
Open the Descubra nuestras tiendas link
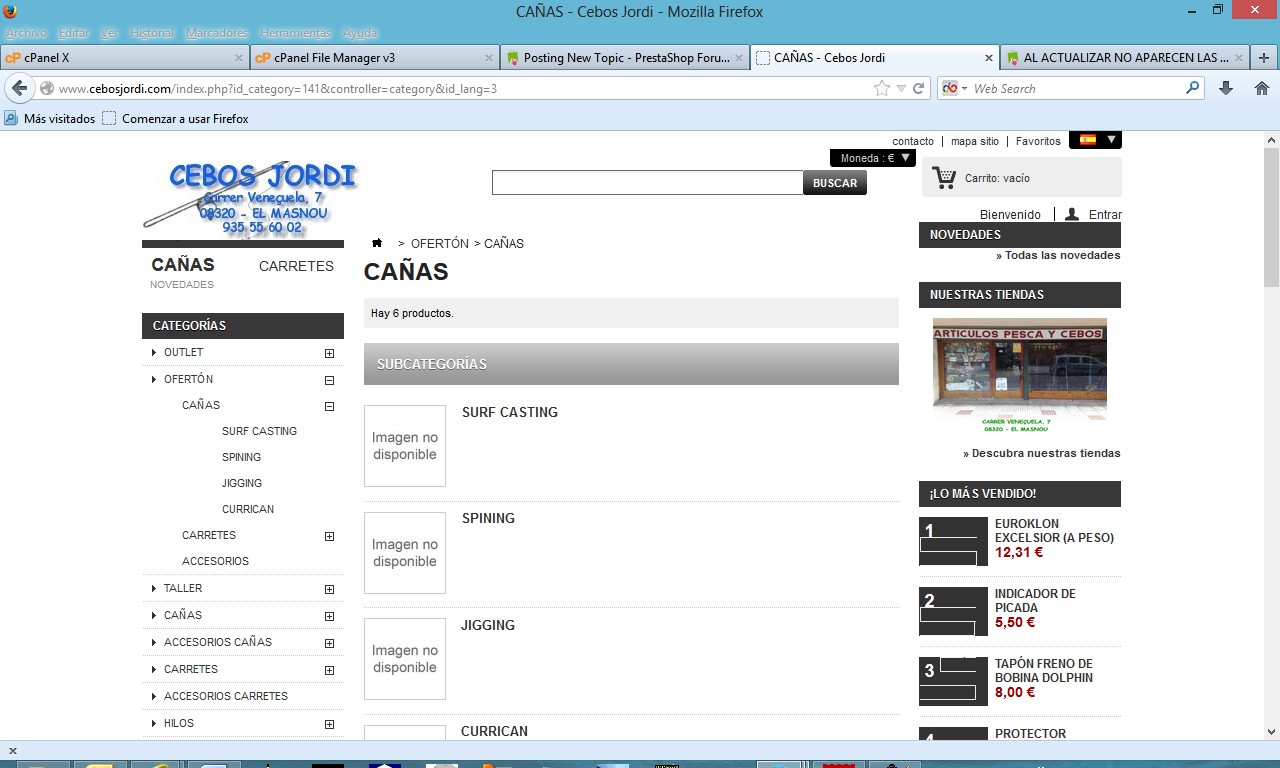pos(1042,453)
